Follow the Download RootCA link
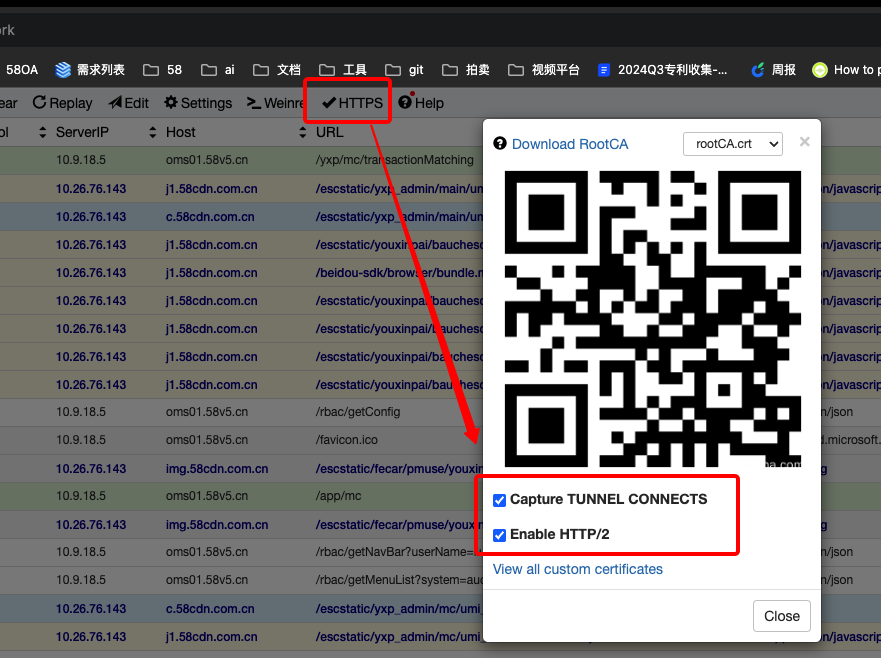This screenshot has width=881, height=658. pos(570,144)
